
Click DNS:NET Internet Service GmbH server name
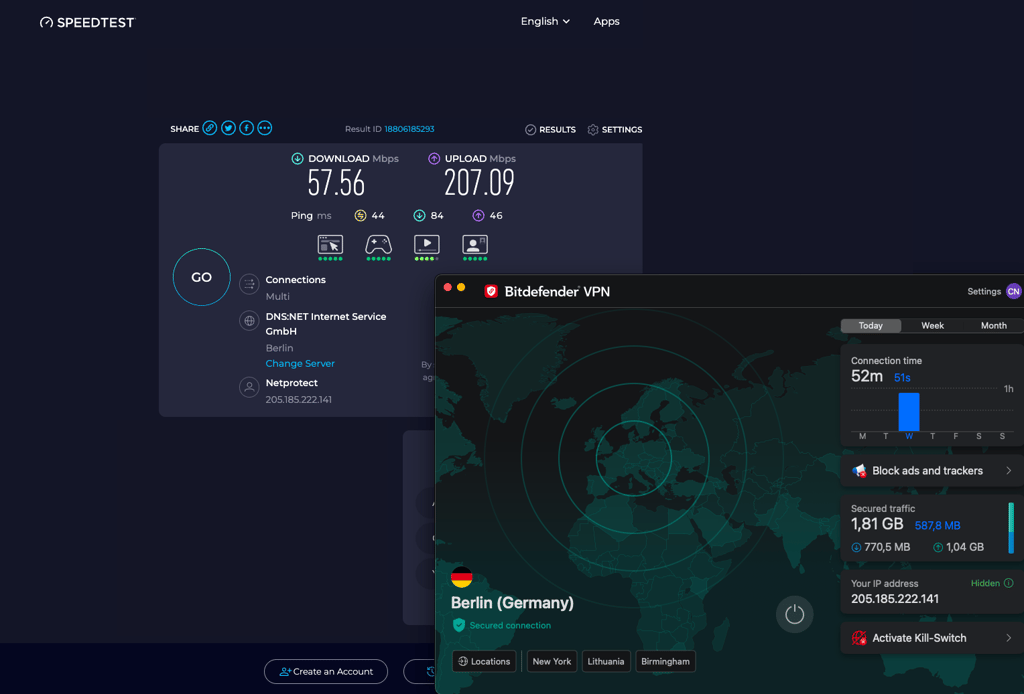(326, 324)
